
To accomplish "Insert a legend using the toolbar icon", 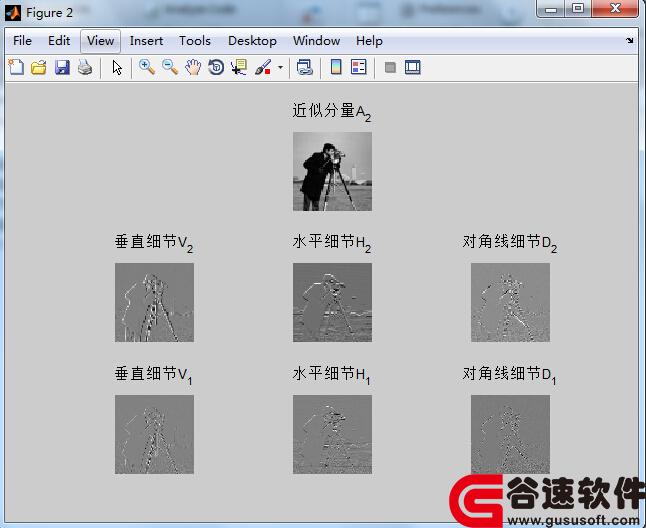I will [359, 67].
